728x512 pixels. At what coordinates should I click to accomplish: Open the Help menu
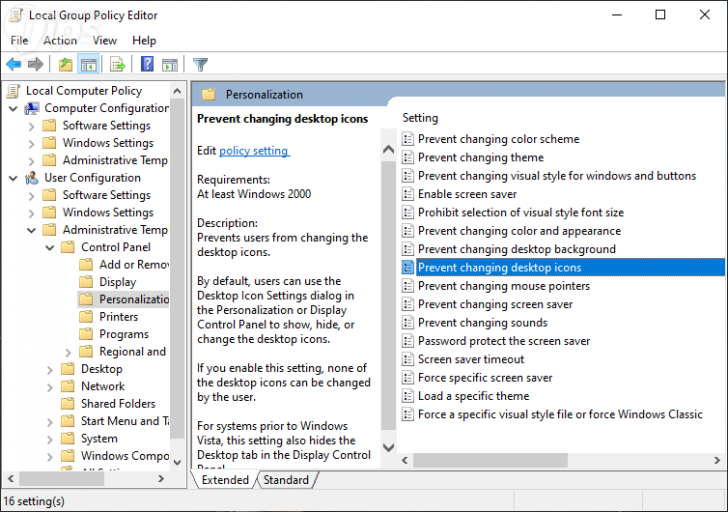coord(144,41)
